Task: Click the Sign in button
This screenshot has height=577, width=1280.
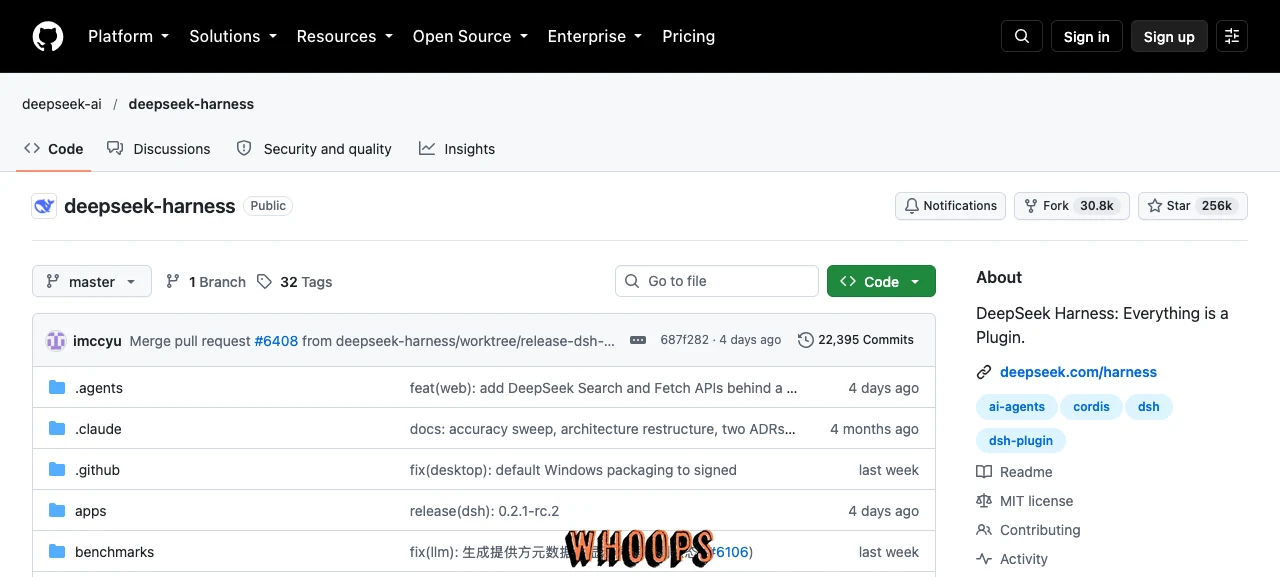Action: 1087,36
